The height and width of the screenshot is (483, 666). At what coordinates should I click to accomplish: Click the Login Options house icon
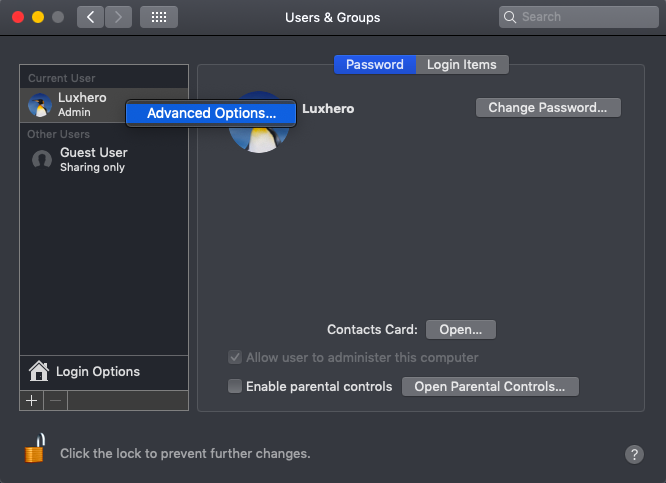39,372
